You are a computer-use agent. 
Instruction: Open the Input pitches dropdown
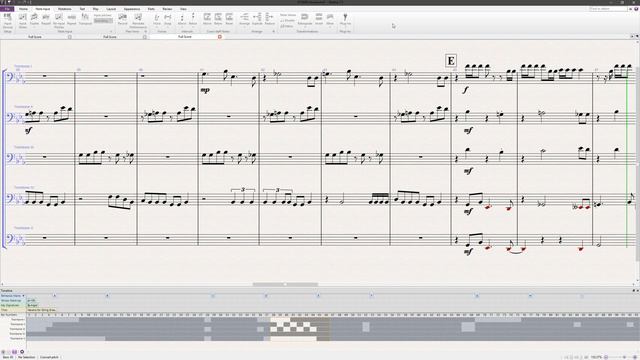(x=103, y=20)
